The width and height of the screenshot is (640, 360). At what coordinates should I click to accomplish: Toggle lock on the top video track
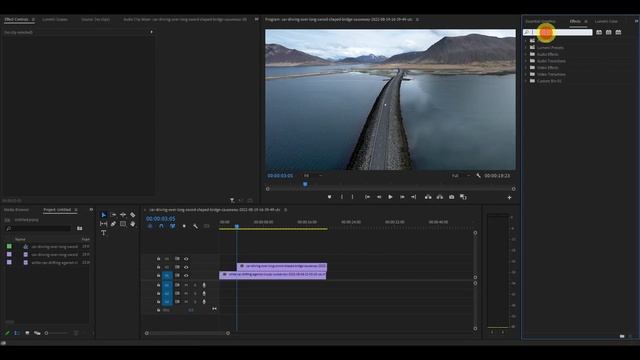[x=158, y=259]
